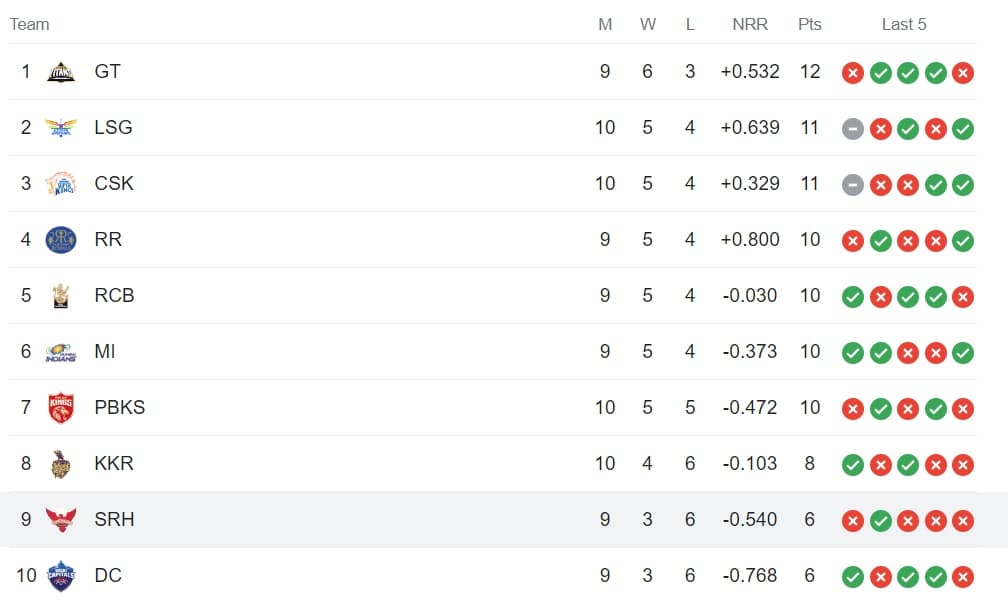Click the Pts column header
Viewport: 1008px width, 603px height.
tap(810, 24)
